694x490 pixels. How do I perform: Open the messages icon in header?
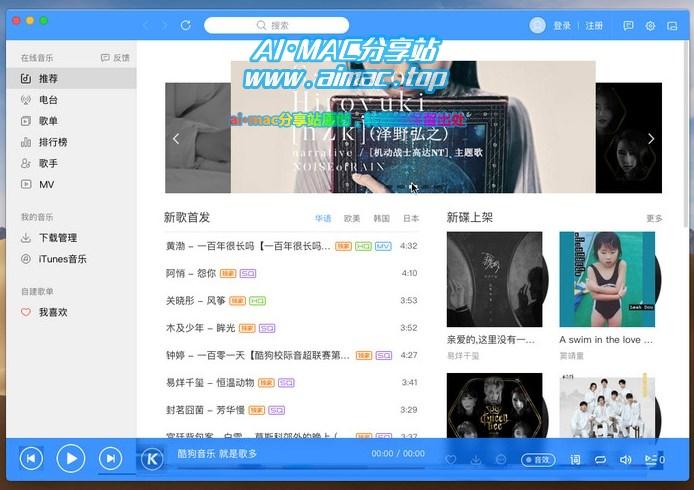coord(628,26)
